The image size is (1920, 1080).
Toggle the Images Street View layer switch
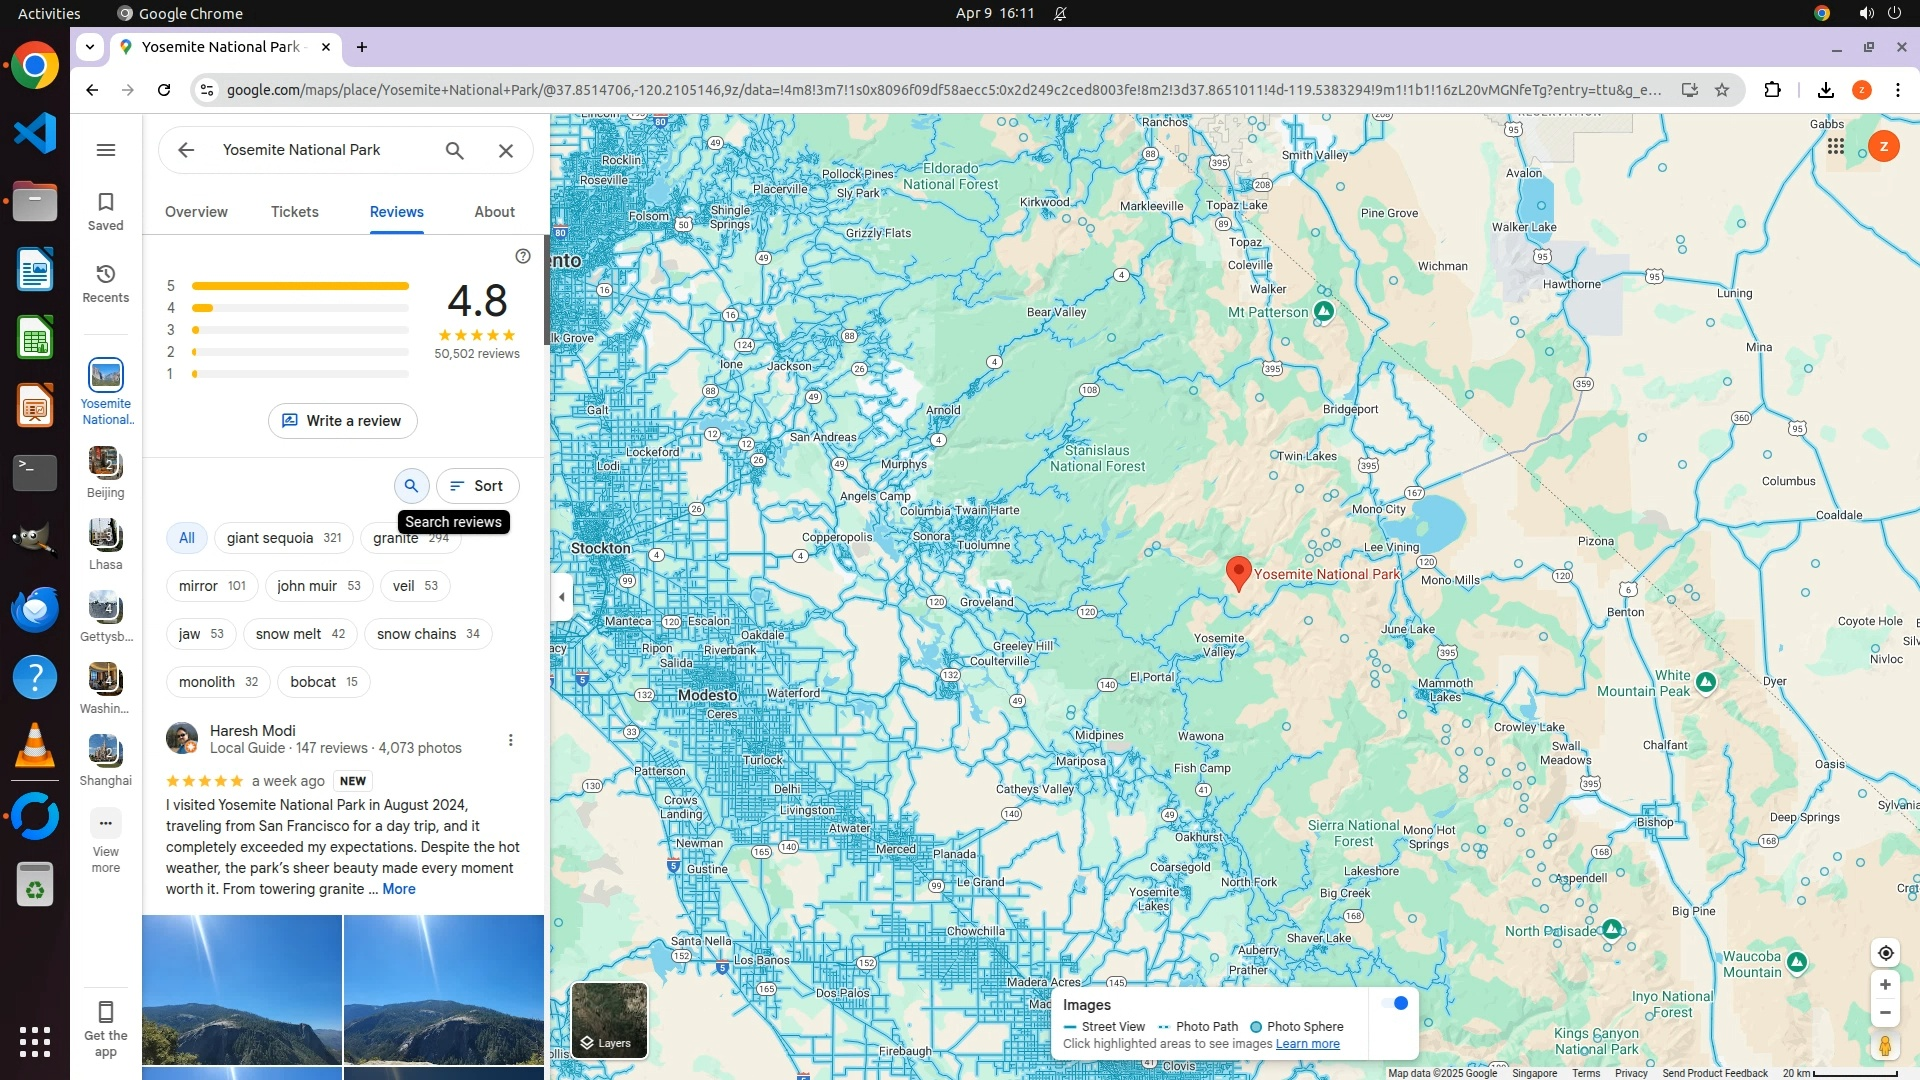pyautogui.click(x=1394, y=1003)
